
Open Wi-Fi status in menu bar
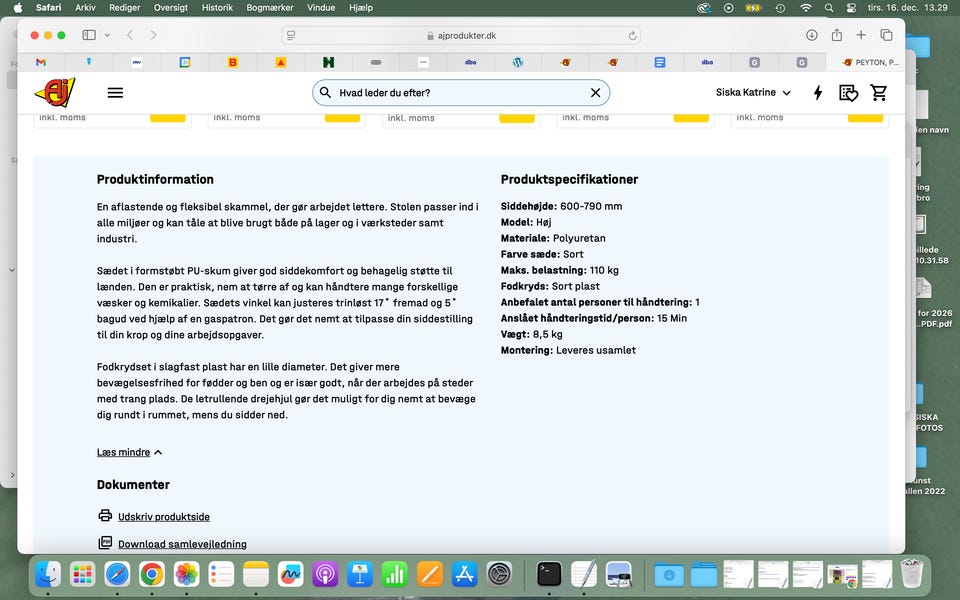click(x=806, y=8)
